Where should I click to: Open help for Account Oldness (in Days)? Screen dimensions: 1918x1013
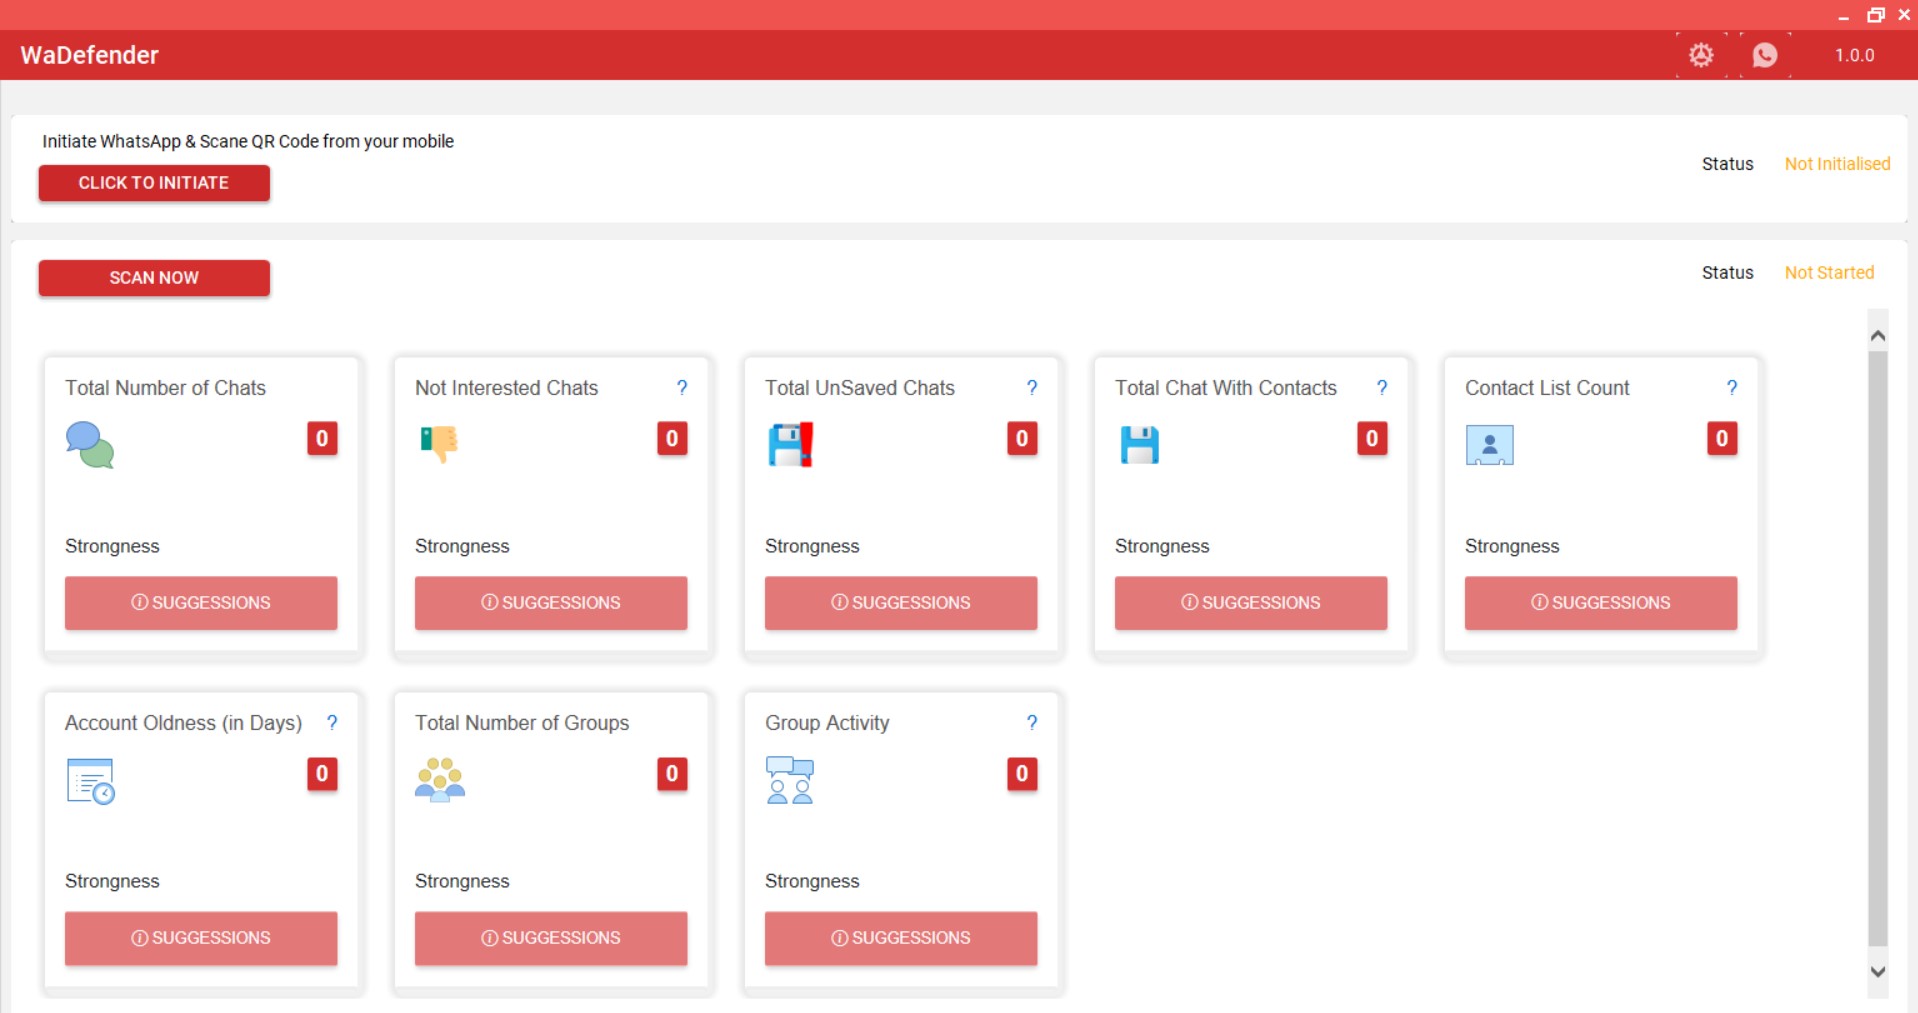pyautogui.click(x=332, y=723)
